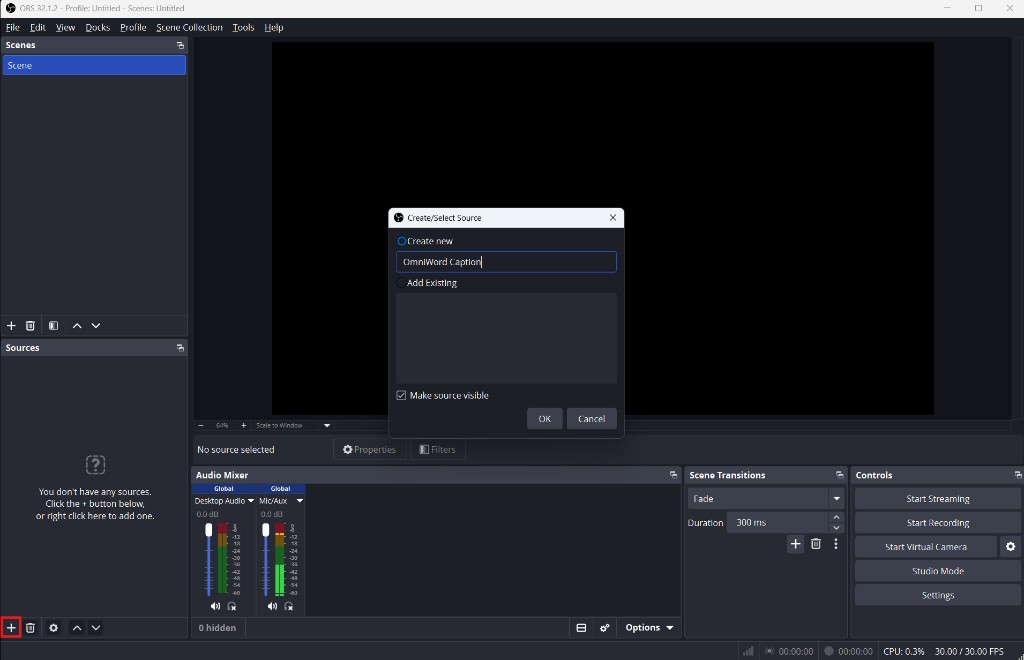The width and height of the screenshot is (1024, 660).
Task: Expand Desktop Audio options arrow
Action: (251, 501)
